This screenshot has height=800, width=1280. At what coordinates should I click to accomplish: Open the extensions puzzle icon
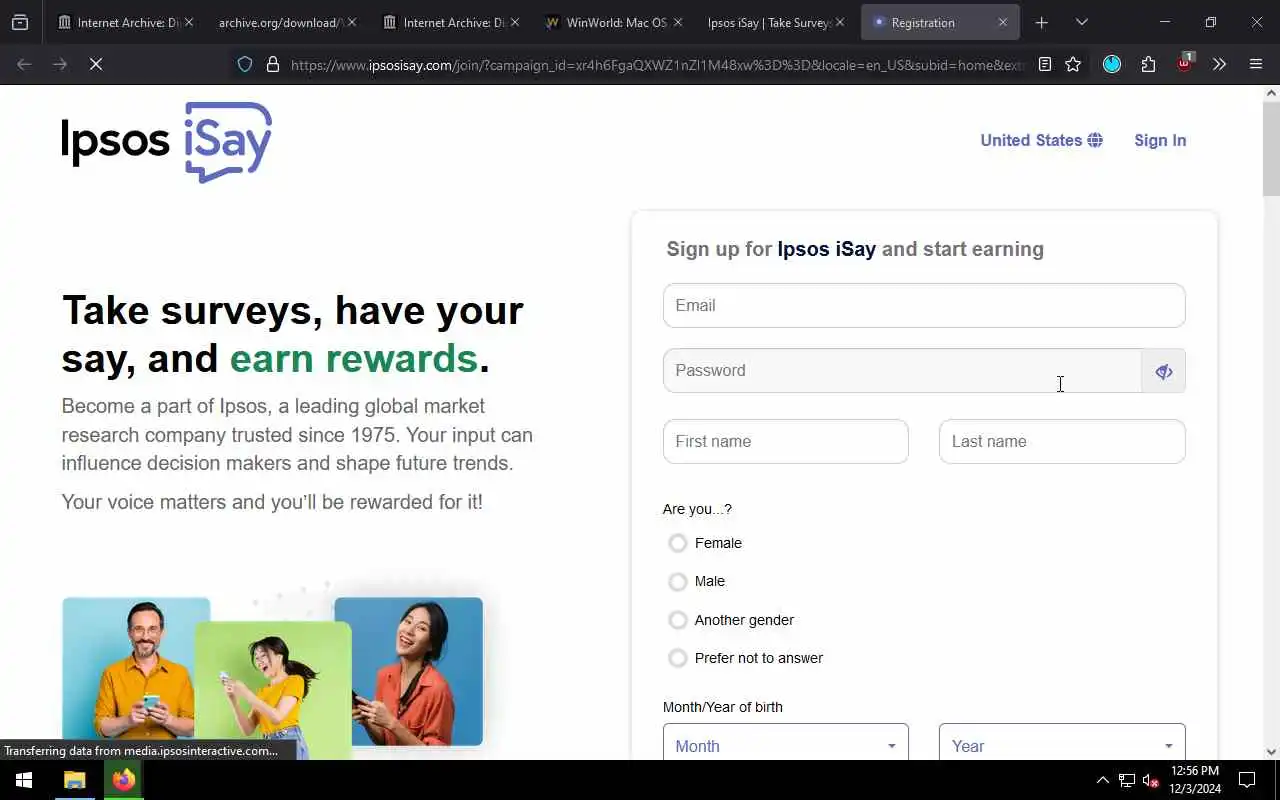(x=1148, y=64)
